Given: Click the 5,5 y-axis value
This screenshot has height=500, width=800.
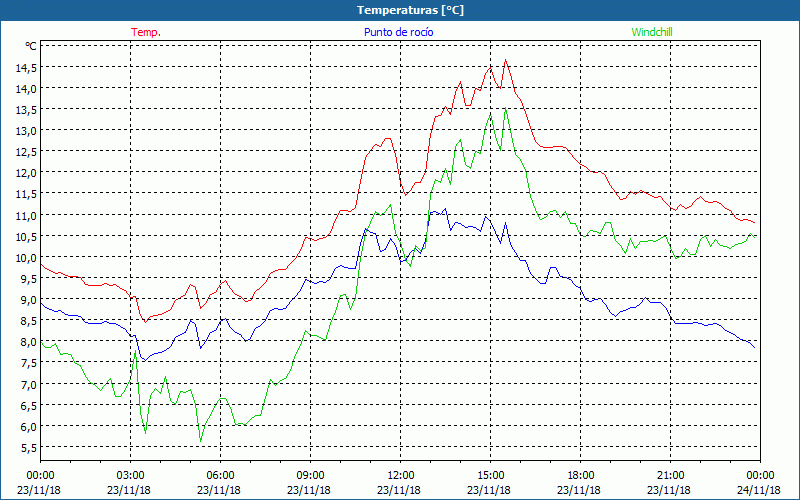Looking at the screenshot, I should pos(30,447).
